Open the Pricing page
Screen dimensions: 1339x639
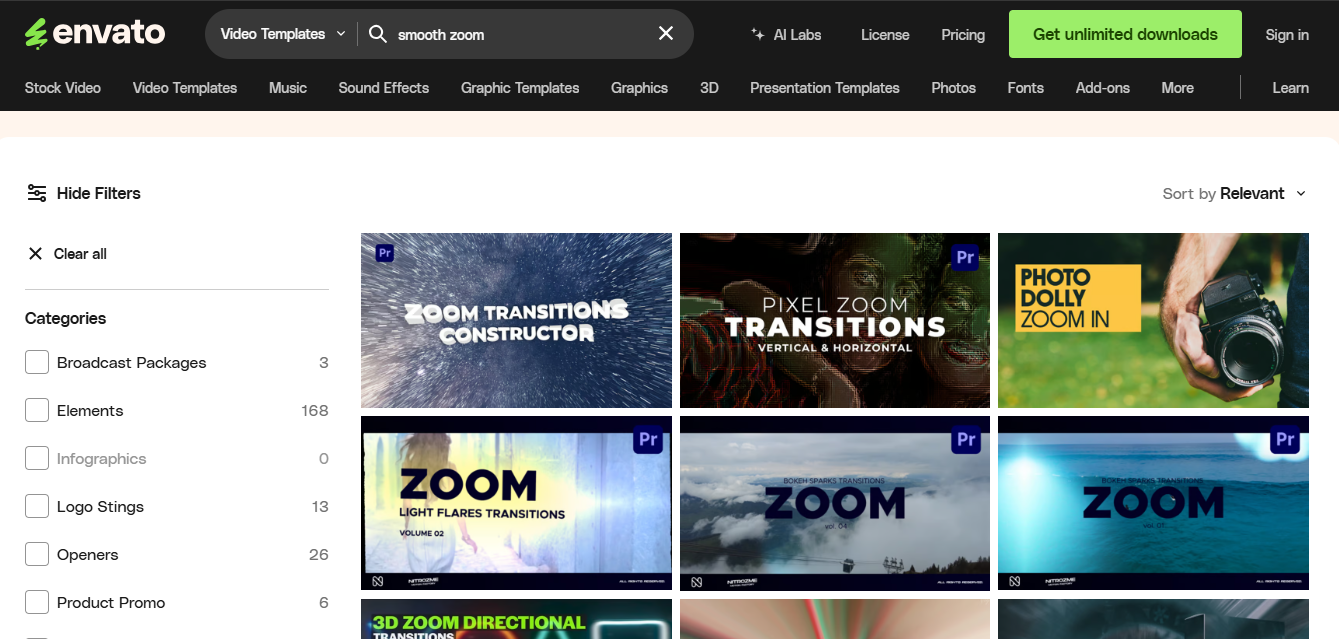click(963, 34)
